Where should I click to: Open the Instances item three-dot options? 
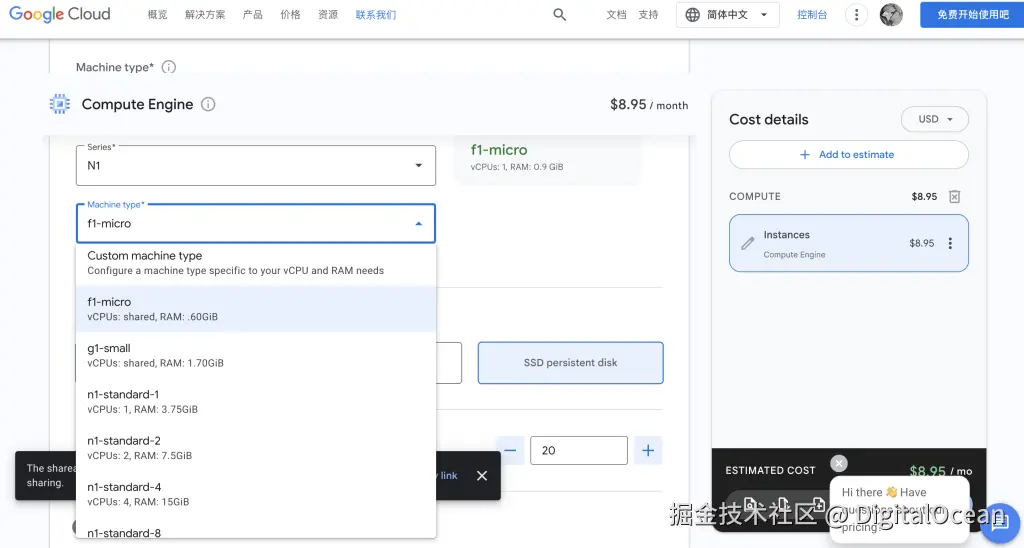pyautogui.click(x=950, y=243)
